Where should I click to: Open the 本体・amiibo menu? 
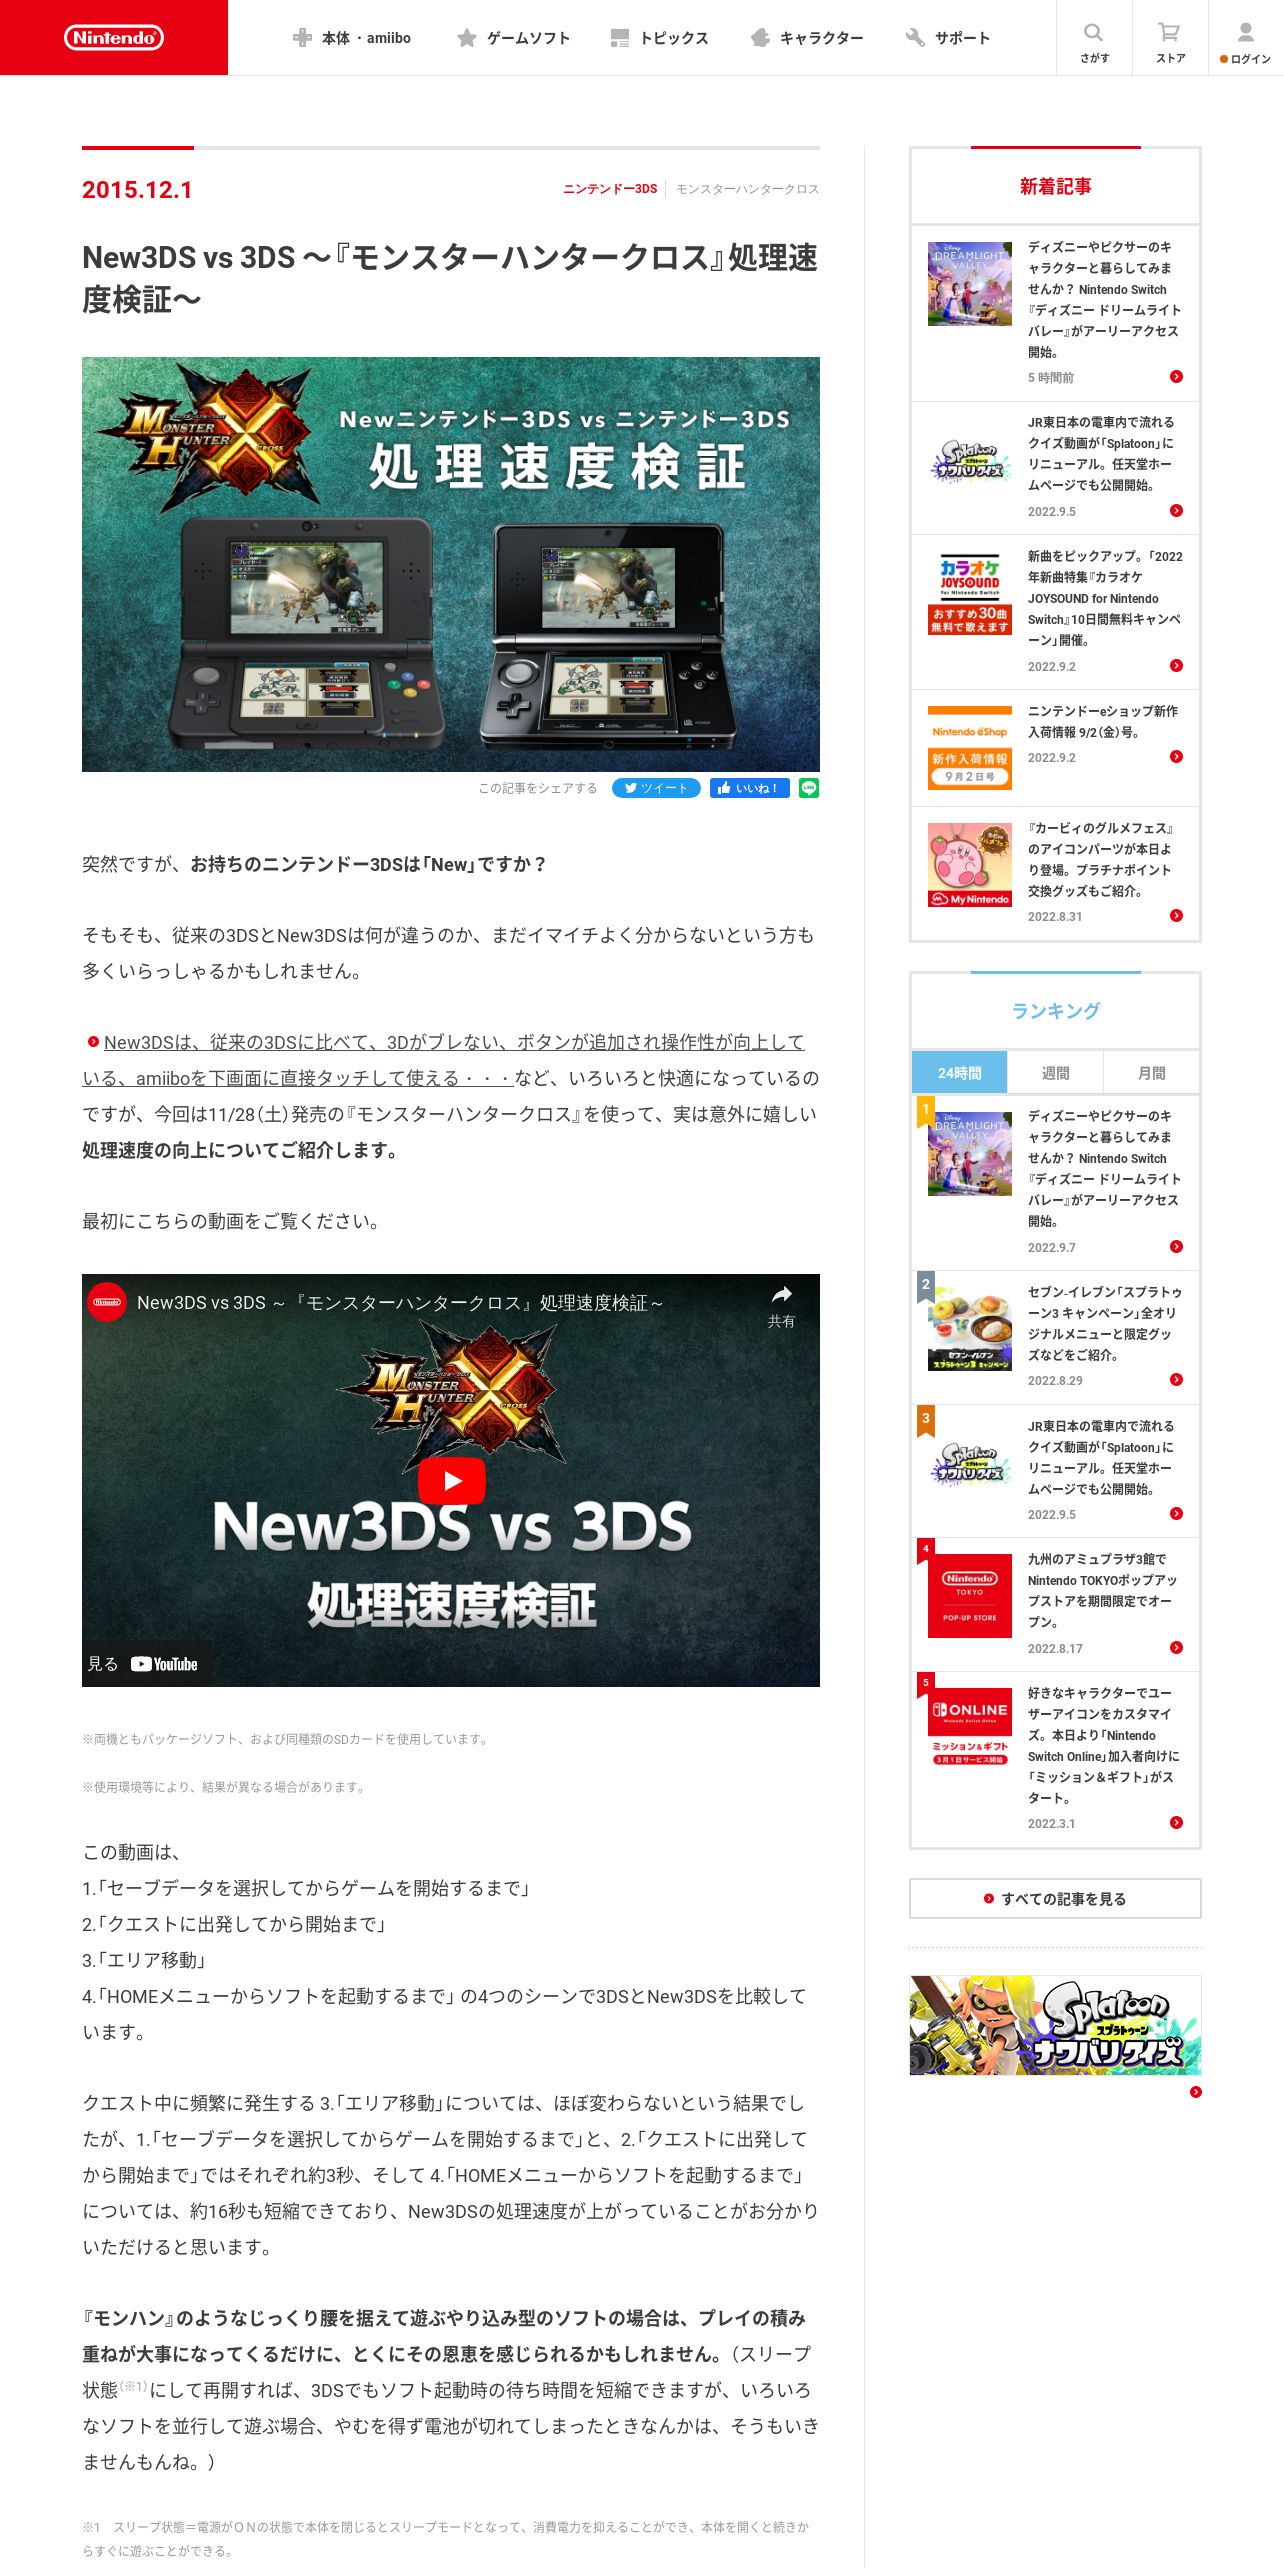351,38
